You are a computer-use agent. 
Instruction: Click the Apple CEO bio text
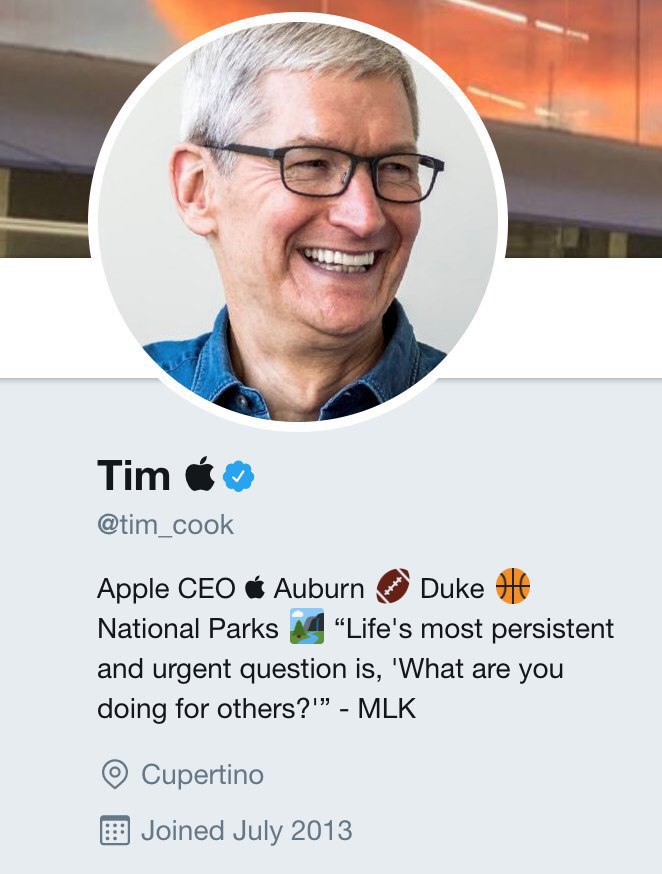(166, 589)
